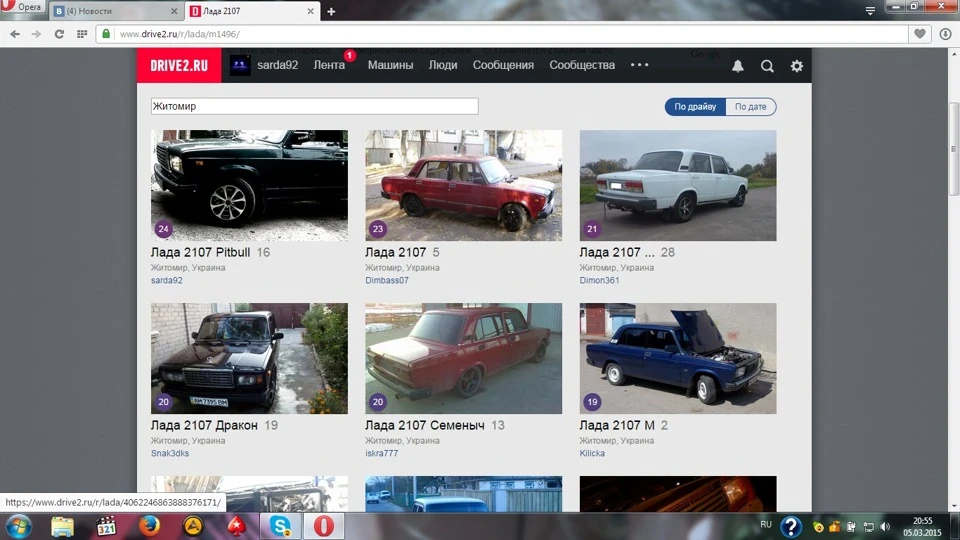
Task: Open Kilicka user link
Action: [x=592, y=453]
